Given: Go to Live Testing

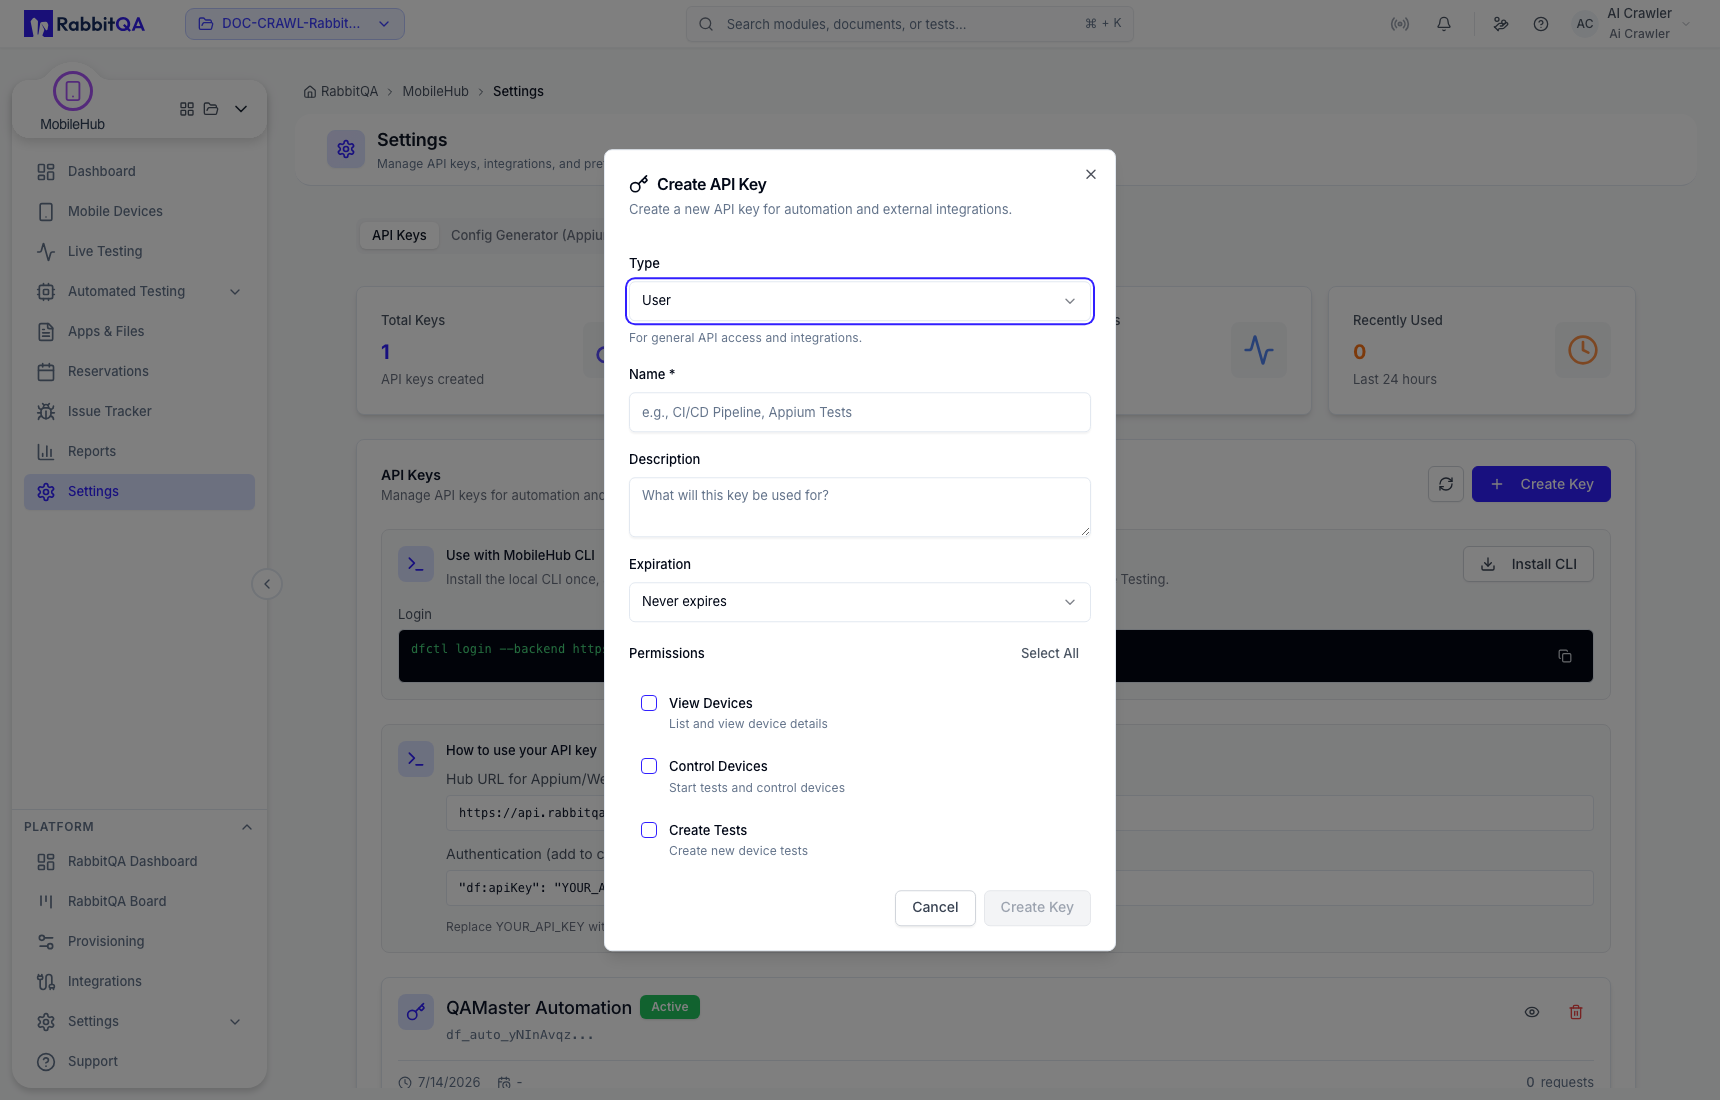Looking at the screenshot, I should point(139,251).
